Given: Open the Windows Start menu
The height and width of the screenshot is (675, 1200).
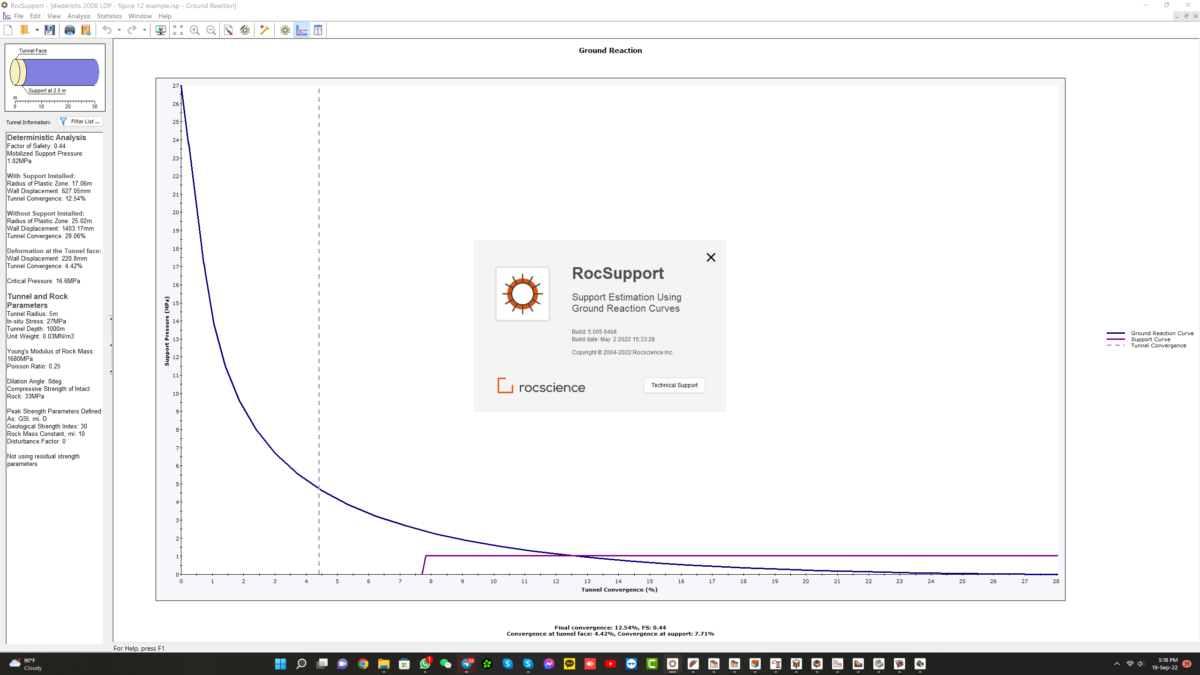Looking at the screenshot, I should (x=280, y=663).
